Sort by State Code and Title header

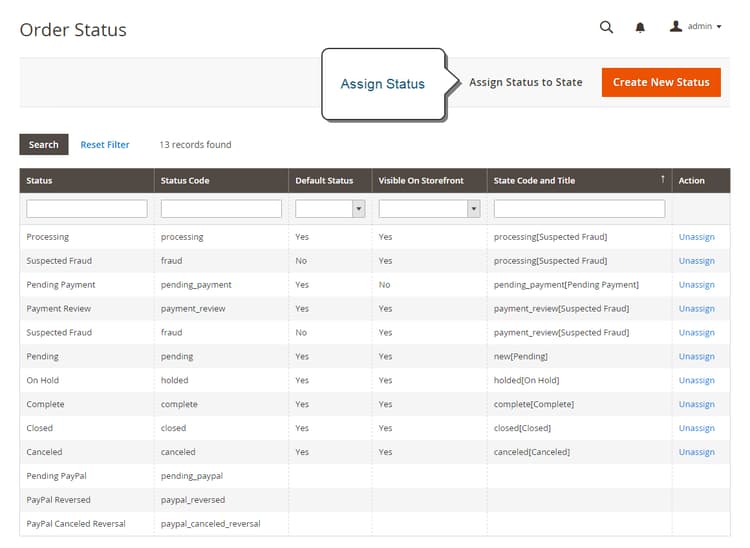click(534, 181)
